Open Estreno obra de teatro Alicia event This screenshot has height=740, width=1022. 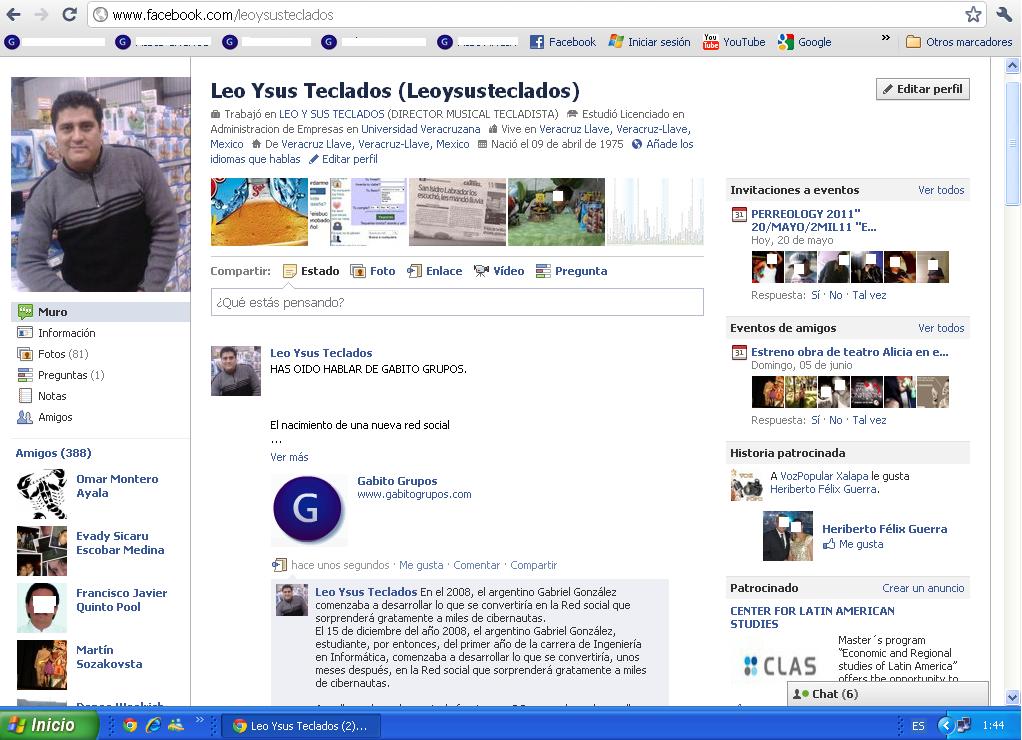(x=850, y=352)
